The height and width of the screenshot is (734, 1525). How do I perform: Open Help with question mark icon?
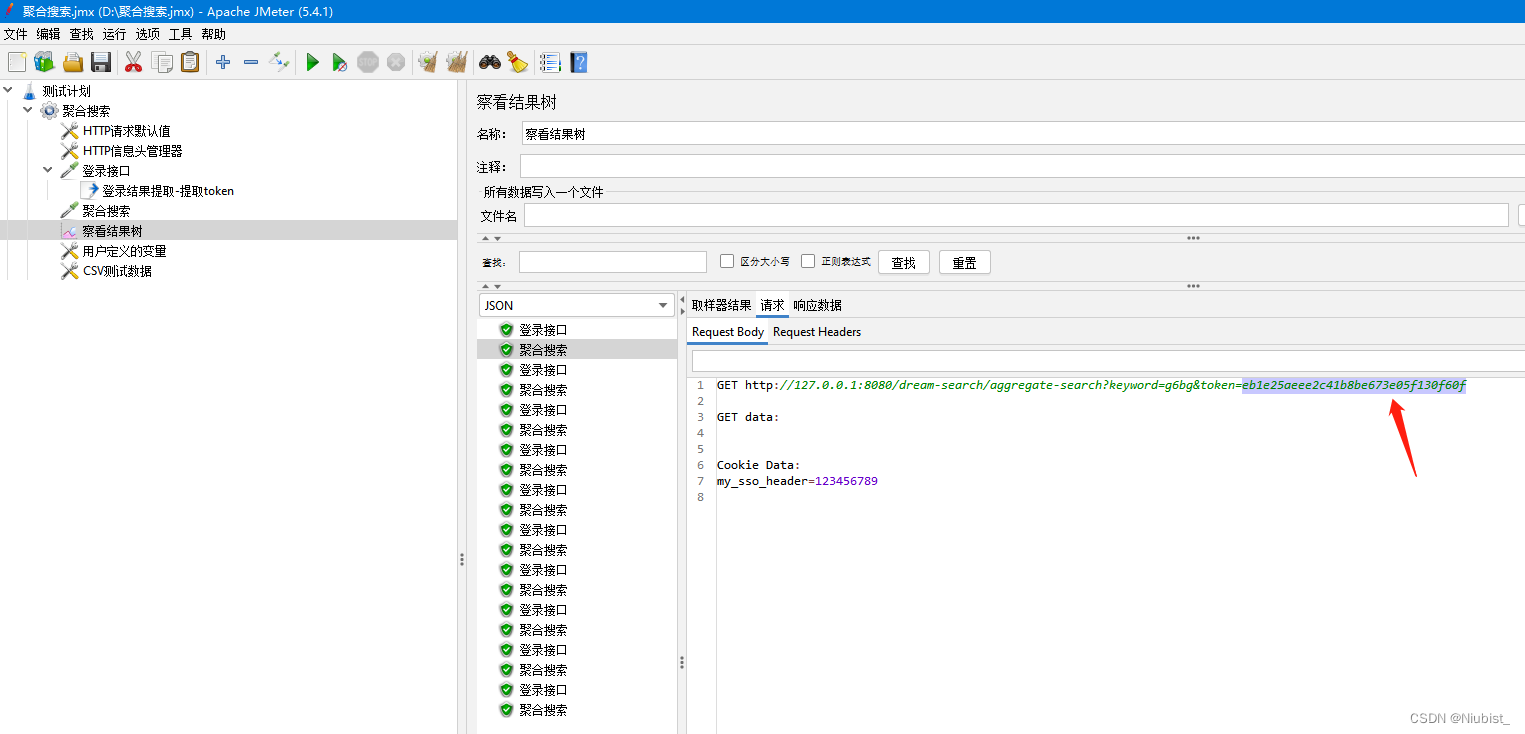pos(578,62)
